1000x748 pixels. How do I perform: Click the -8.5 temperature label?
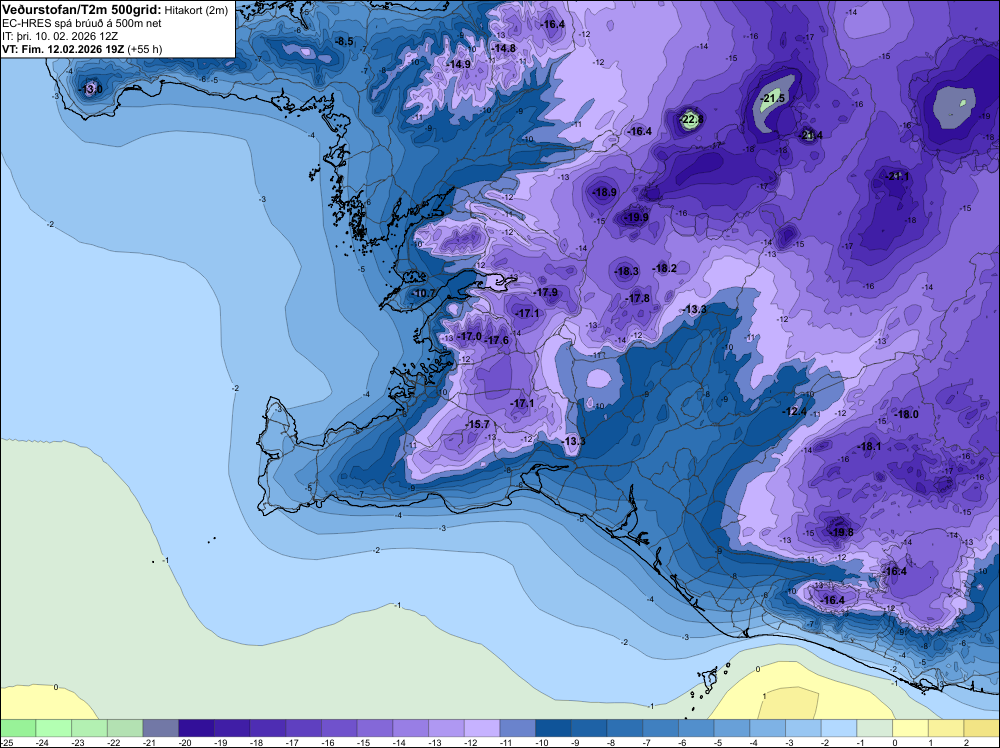tap(343, 41)
